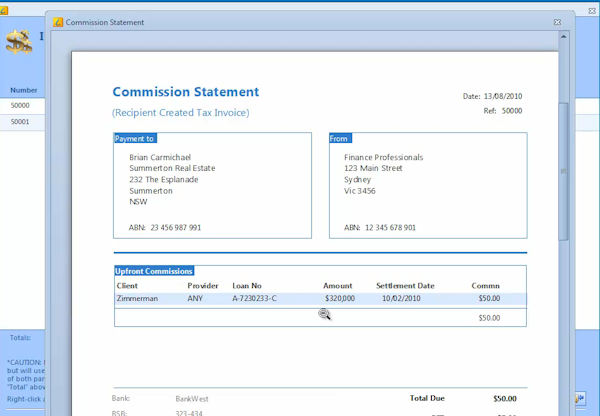Click the dollar sign money icon
This screenshot has height=416, width=600.
tap(18, 42)
